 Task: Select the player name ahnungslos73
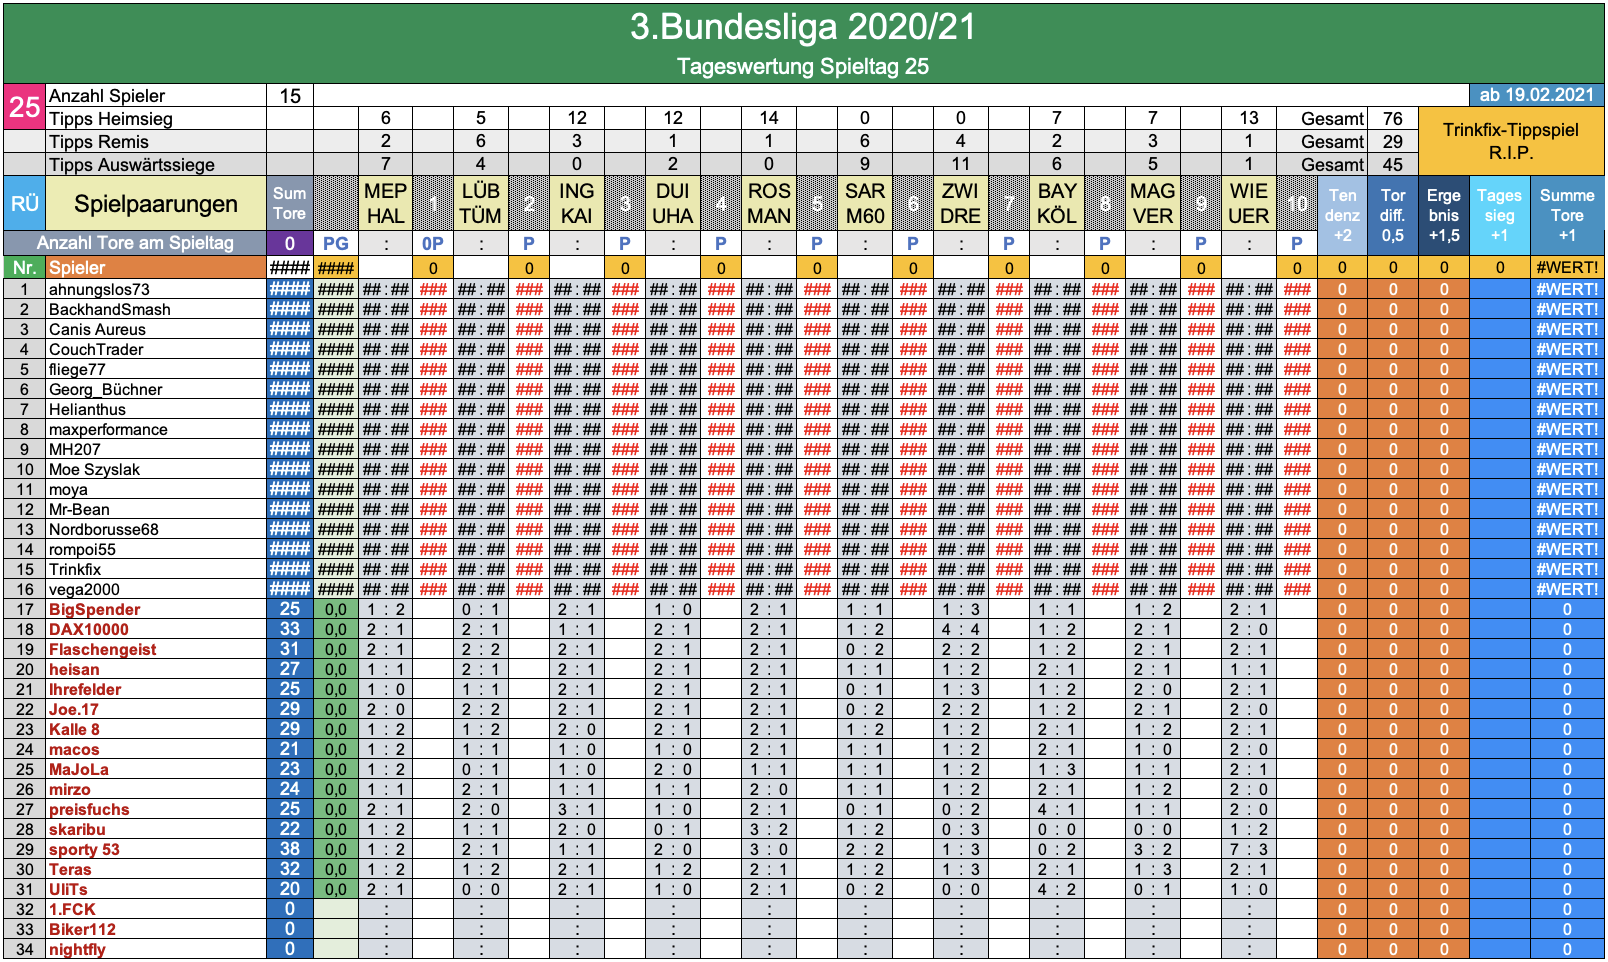pyautogui.click(x=99, y=289)
